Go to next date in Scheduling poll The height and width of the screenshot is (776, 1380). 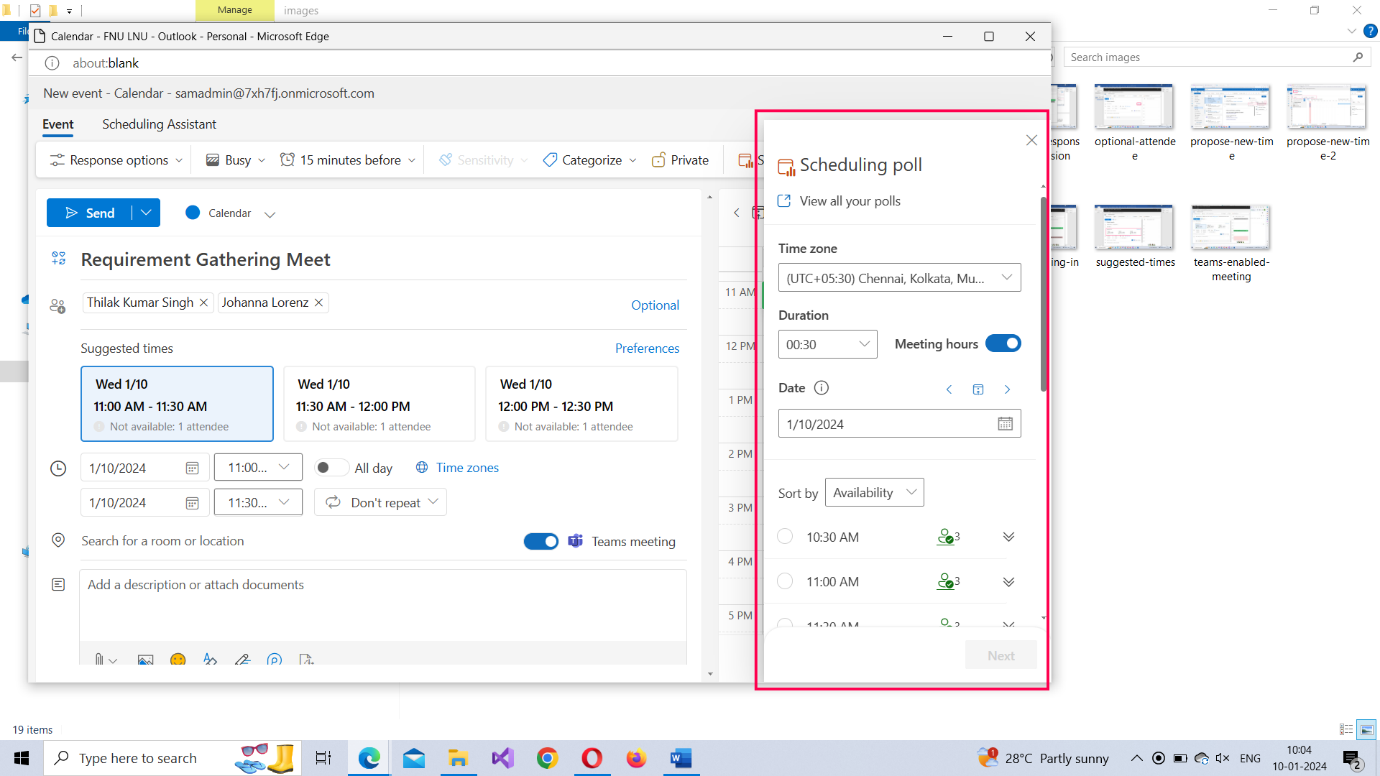coord(1007,389)
